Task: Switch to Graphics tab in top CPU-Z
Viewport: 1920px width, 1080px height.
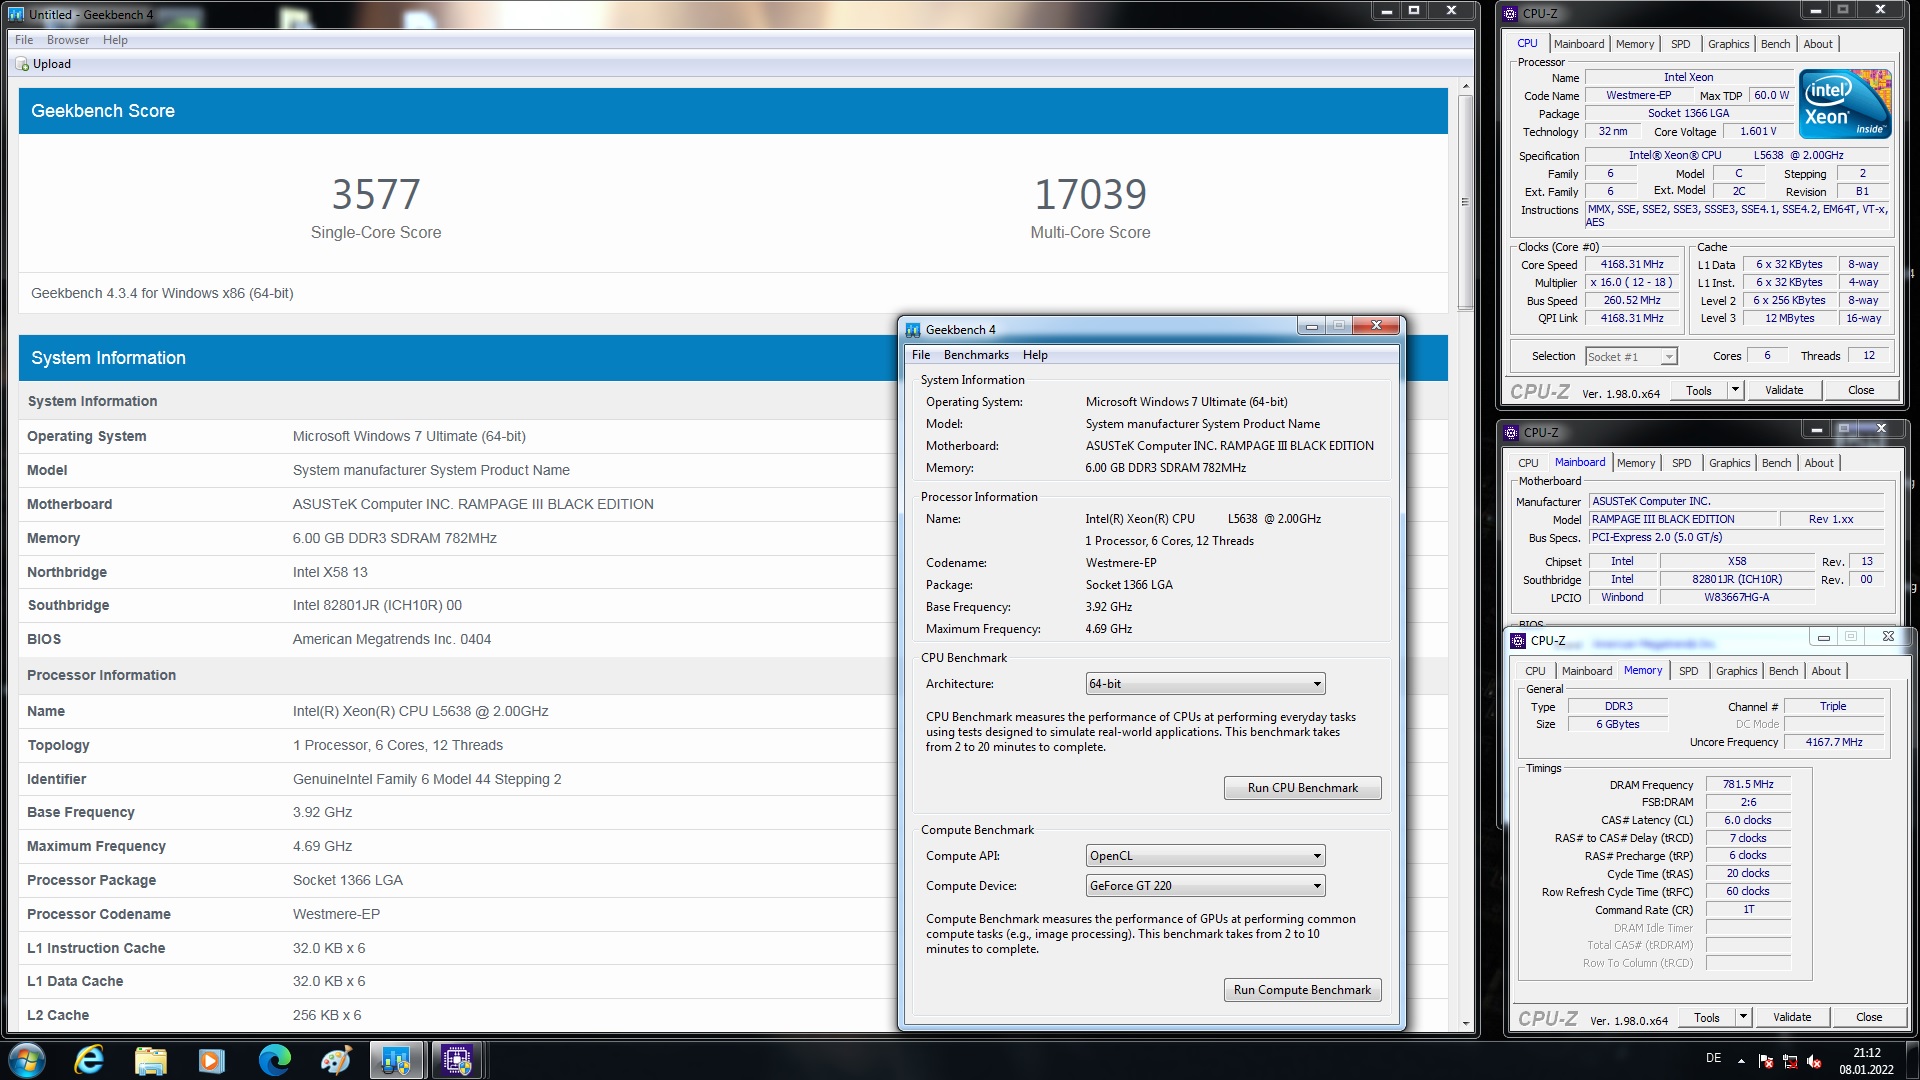Action: [1728, 44]
